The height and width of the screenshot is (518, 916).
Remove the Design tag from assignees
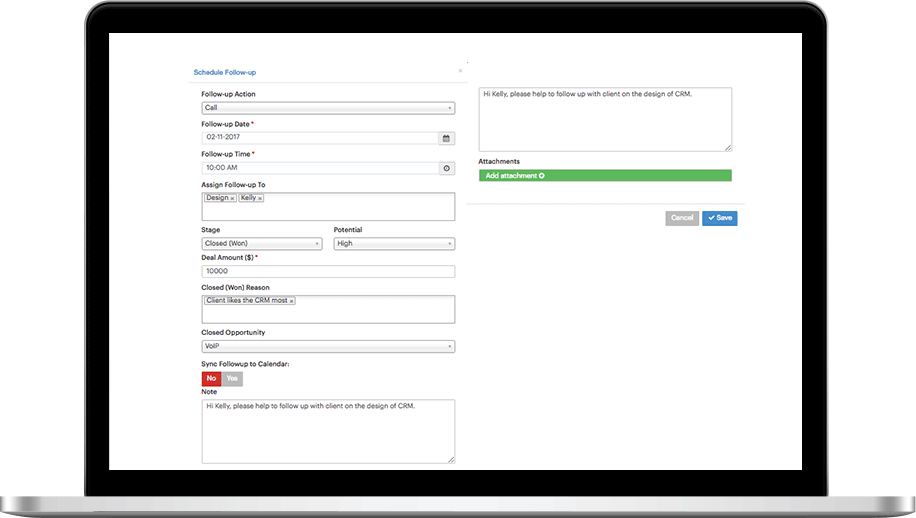coord(232,198)
